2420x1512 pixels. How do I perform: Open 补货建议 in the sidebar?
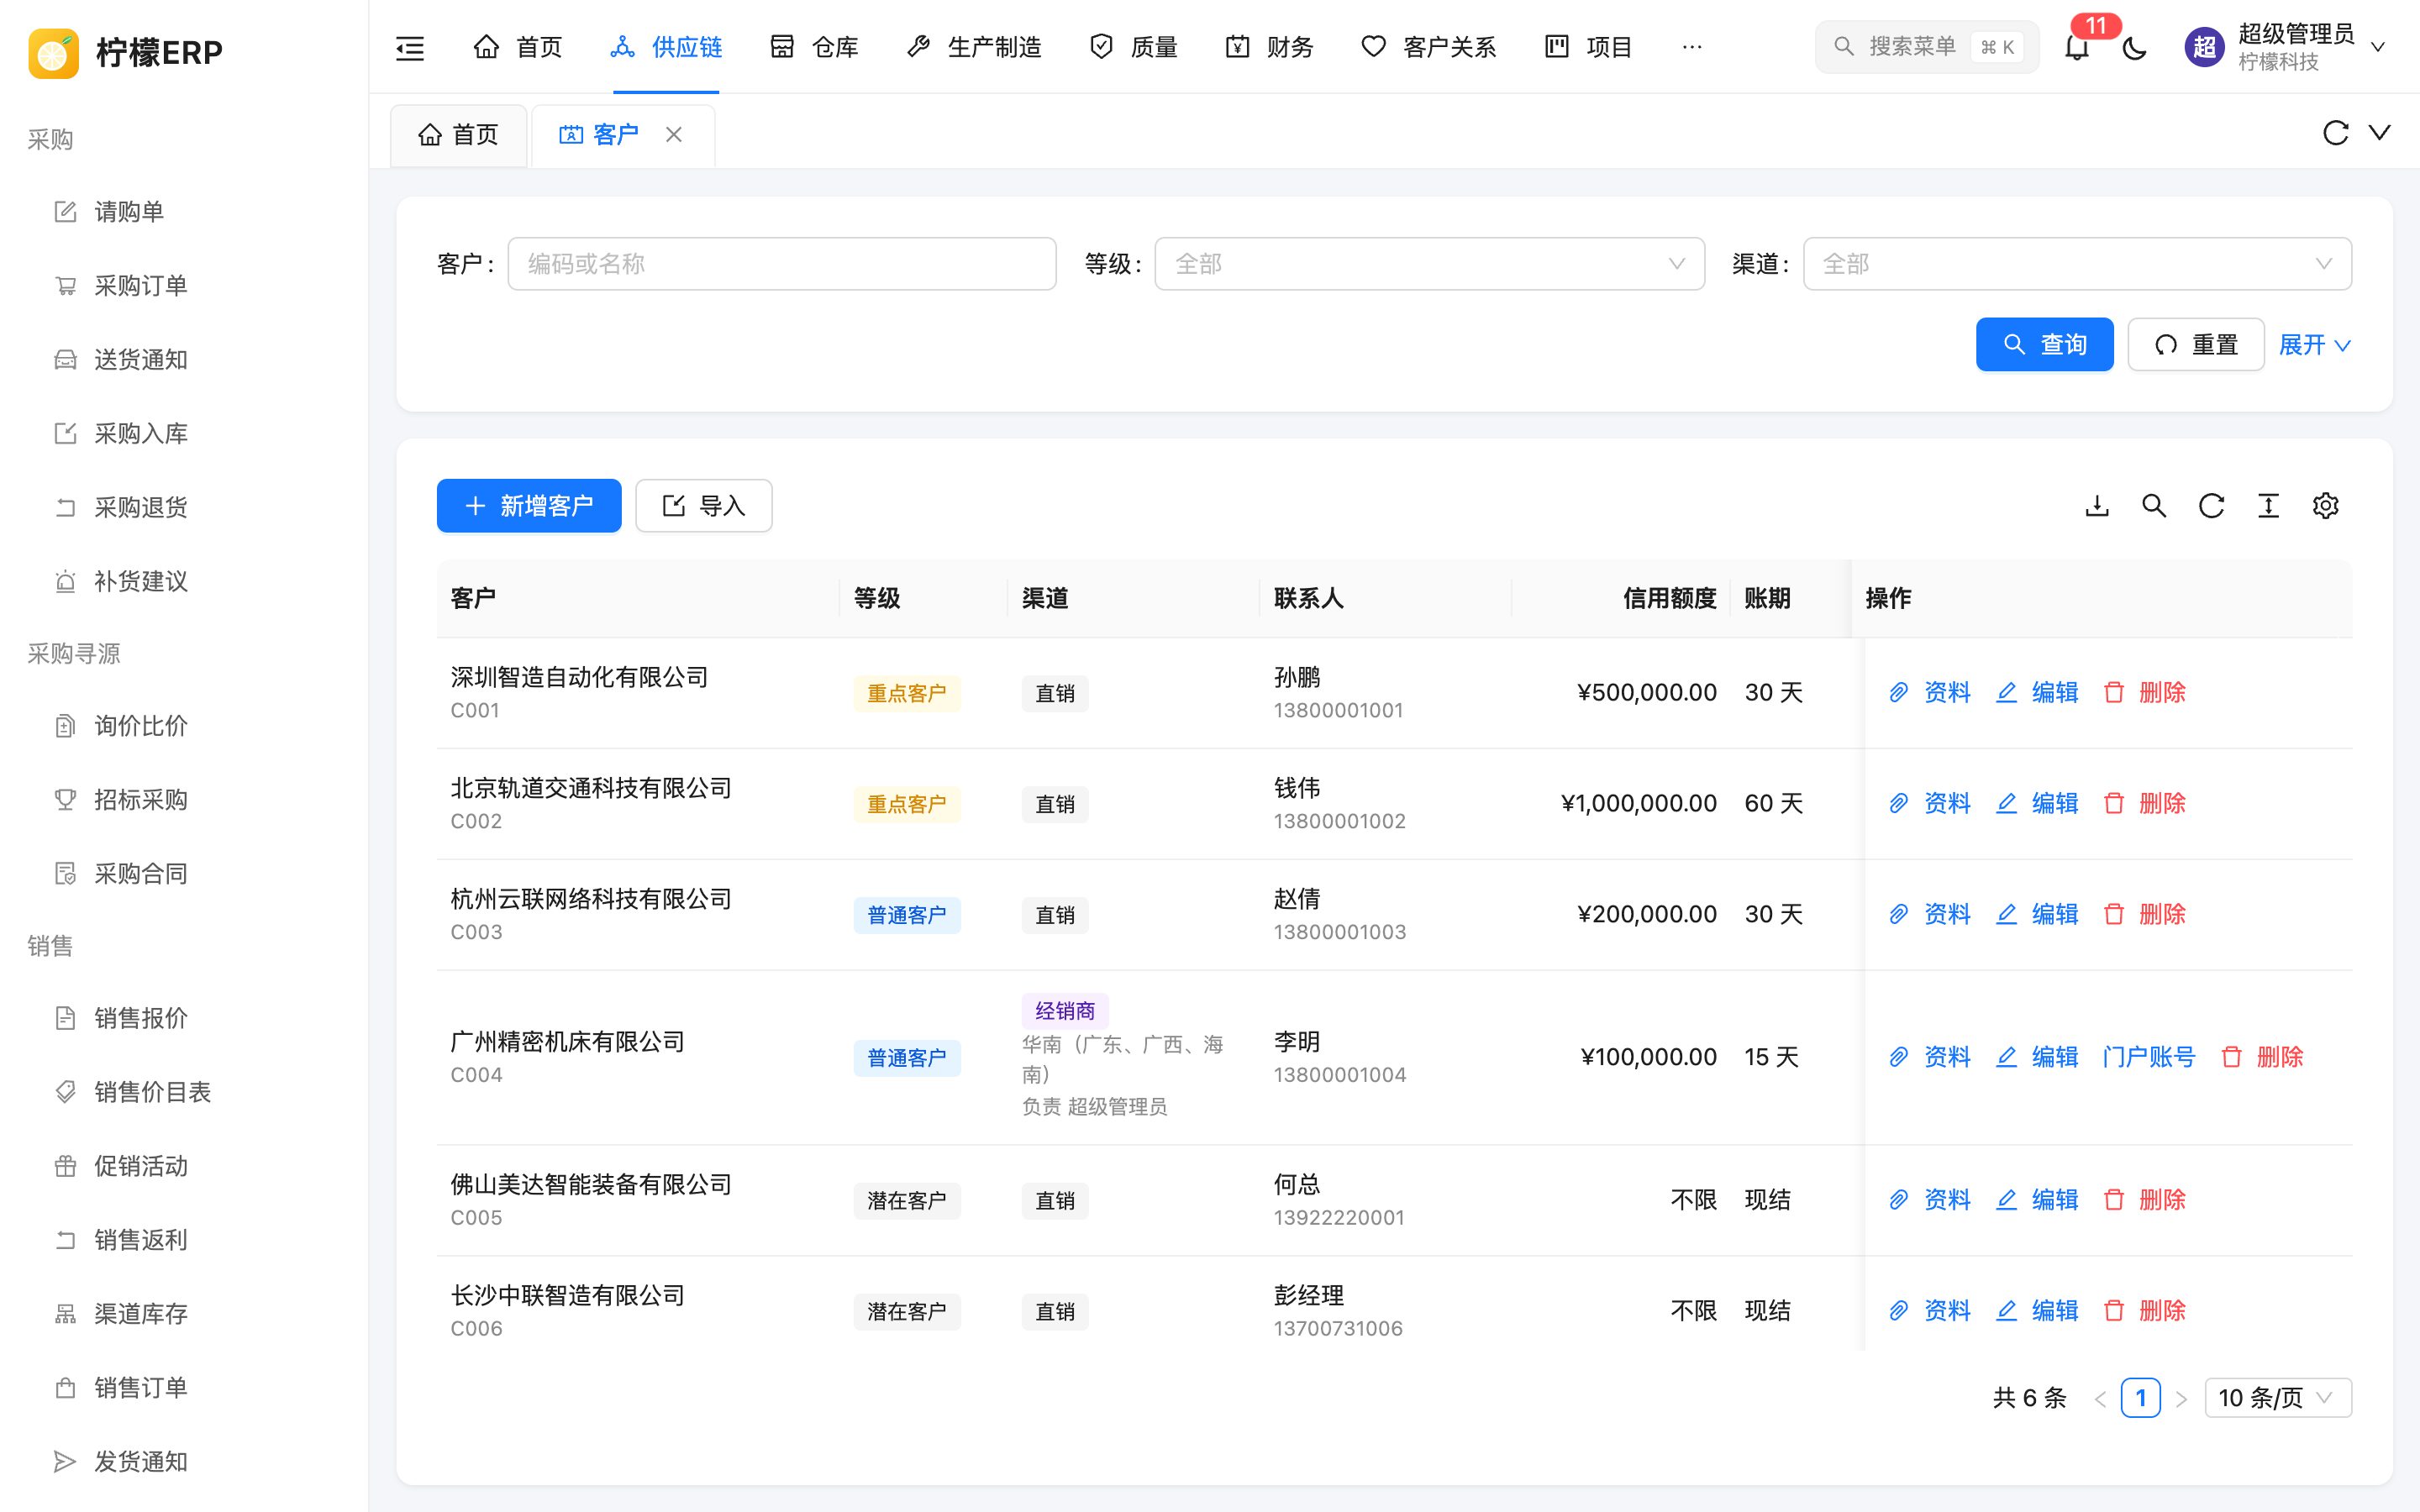click(x=184, y=582)
